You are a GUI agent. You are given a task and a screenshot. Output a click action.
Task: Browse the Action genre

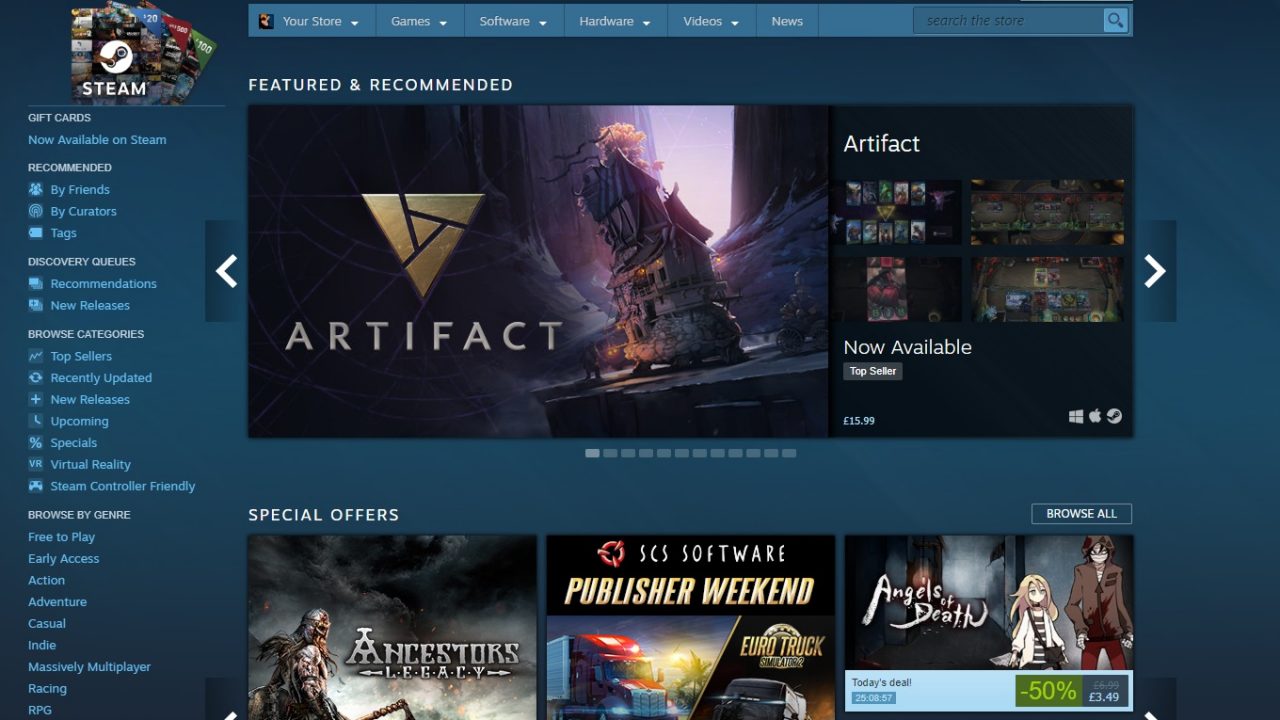pyautogui.click(x=47, y=580)
